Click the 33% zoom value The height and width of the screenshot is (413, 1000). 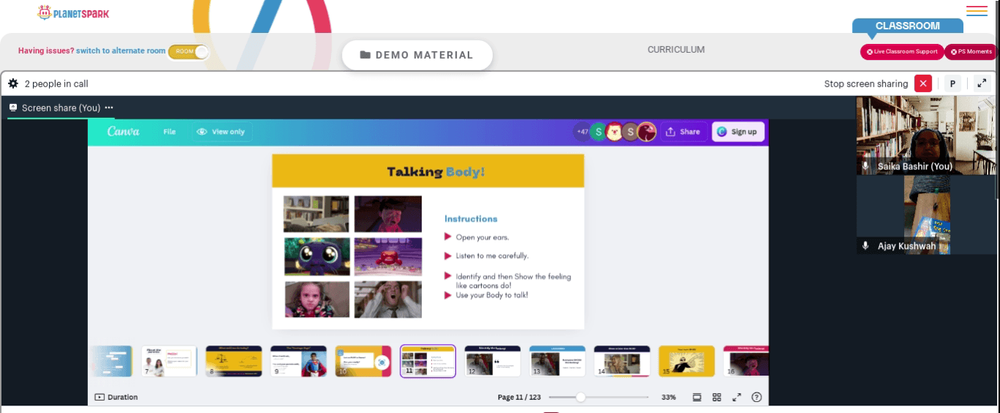click(x=668, y=397)
